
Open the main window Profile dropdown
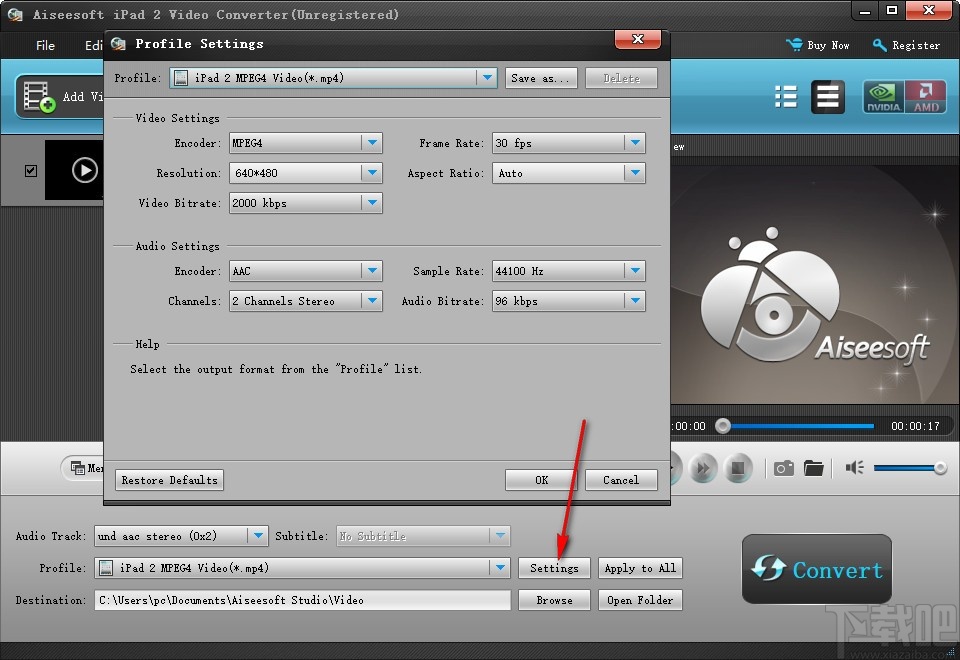pos(500,568)
